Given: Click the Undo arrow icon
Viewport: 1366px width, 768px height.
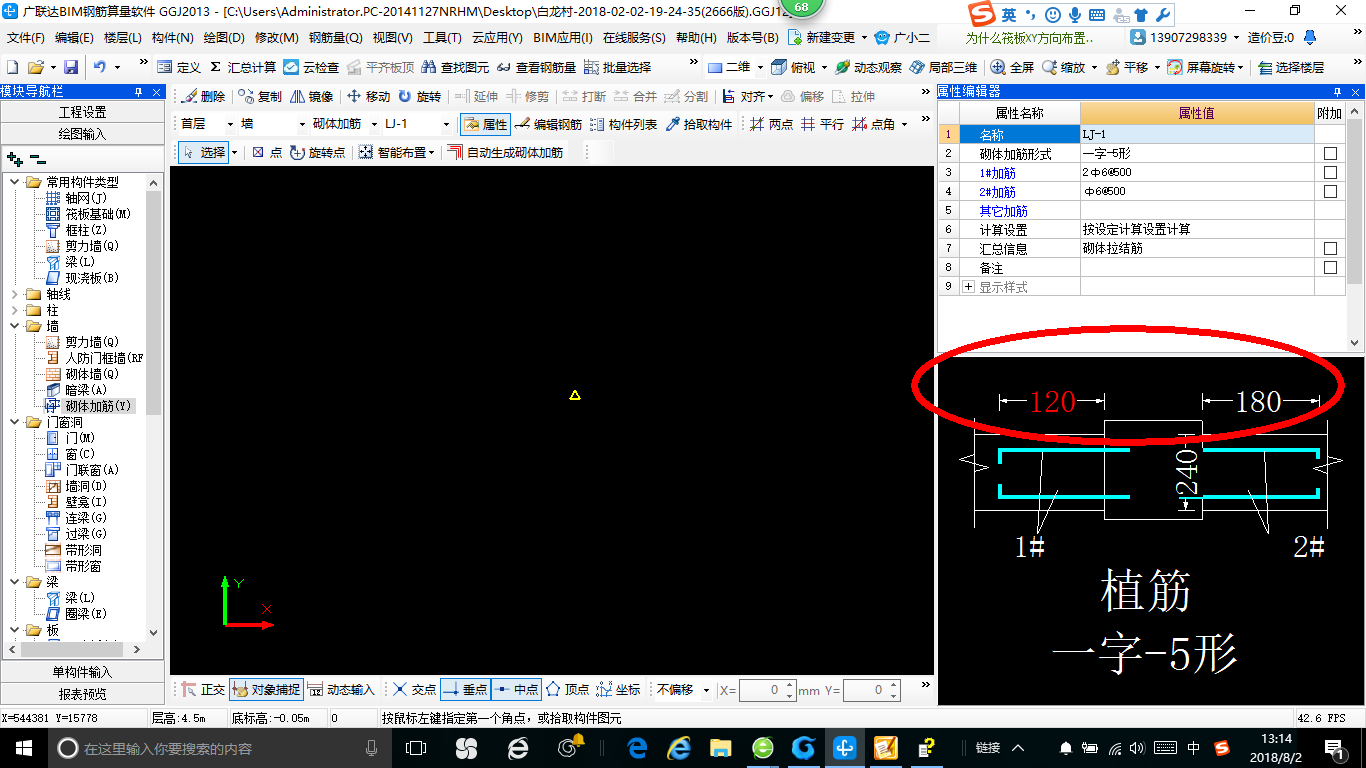Looking at the screenshot, I should tap(101, 67).
